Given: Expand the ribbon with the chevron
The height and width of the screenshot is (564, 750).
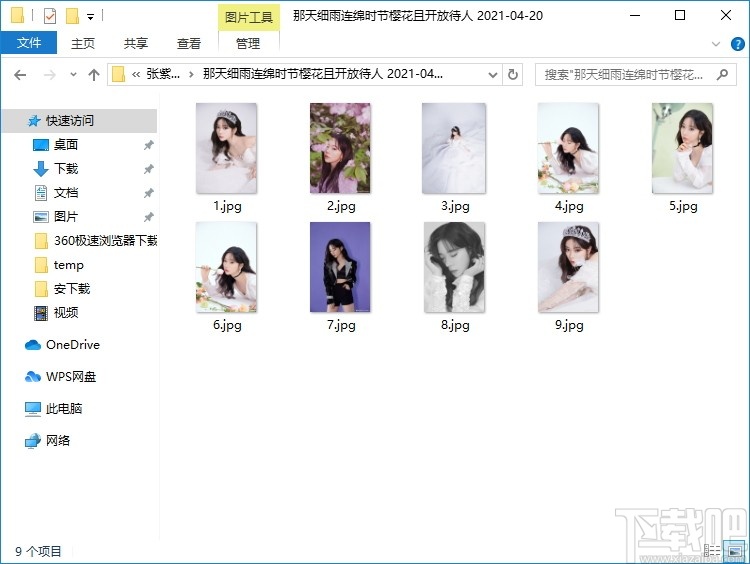Looking at the screenshot, I should coord(716,44).
